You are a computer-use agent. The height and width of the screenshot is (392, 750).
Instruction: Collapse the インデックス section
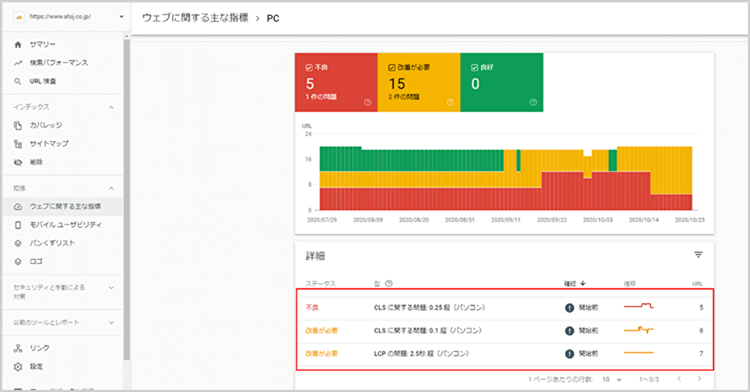pos(111,108)
